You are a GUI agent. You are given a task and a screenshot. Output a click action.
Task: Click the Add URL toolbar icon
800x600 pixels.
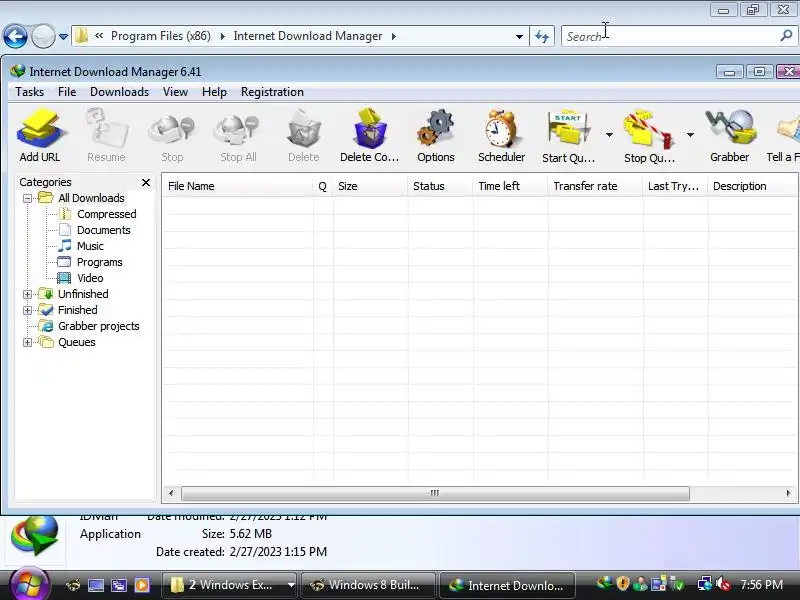[x=40, y=135]
